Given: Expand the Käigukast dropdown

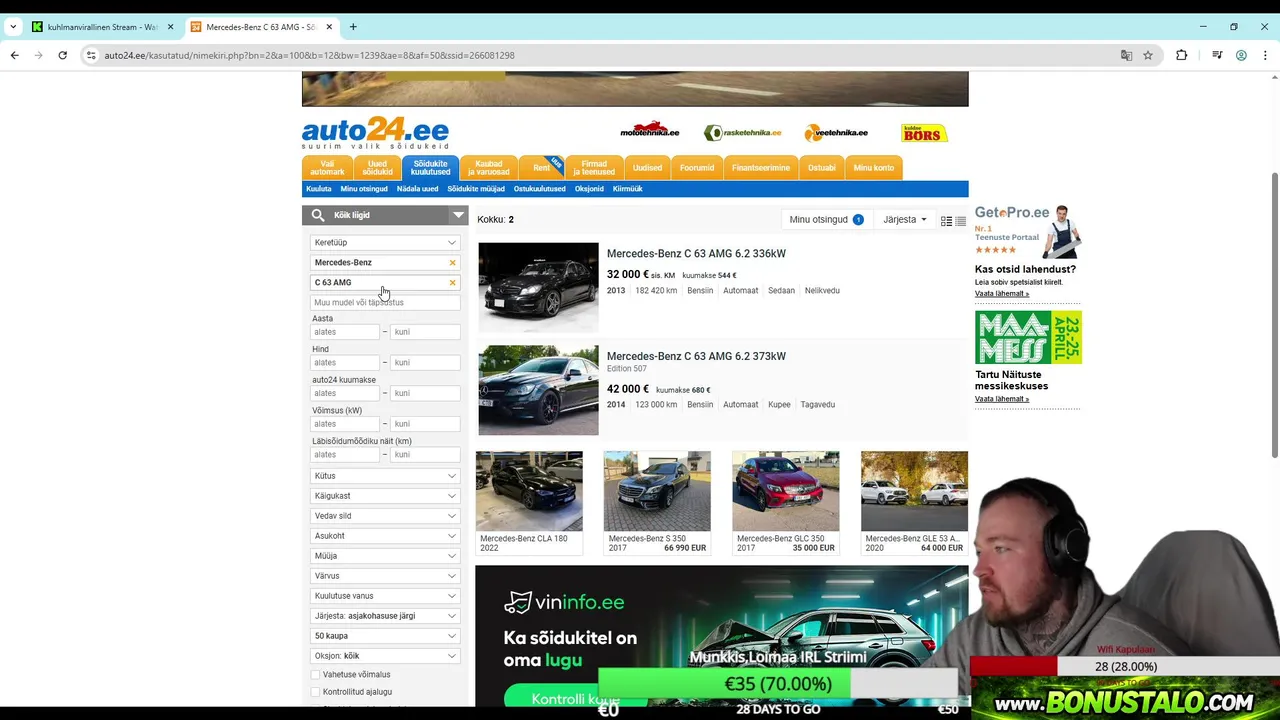Looking at the screenshot, I should pos(385,496).
